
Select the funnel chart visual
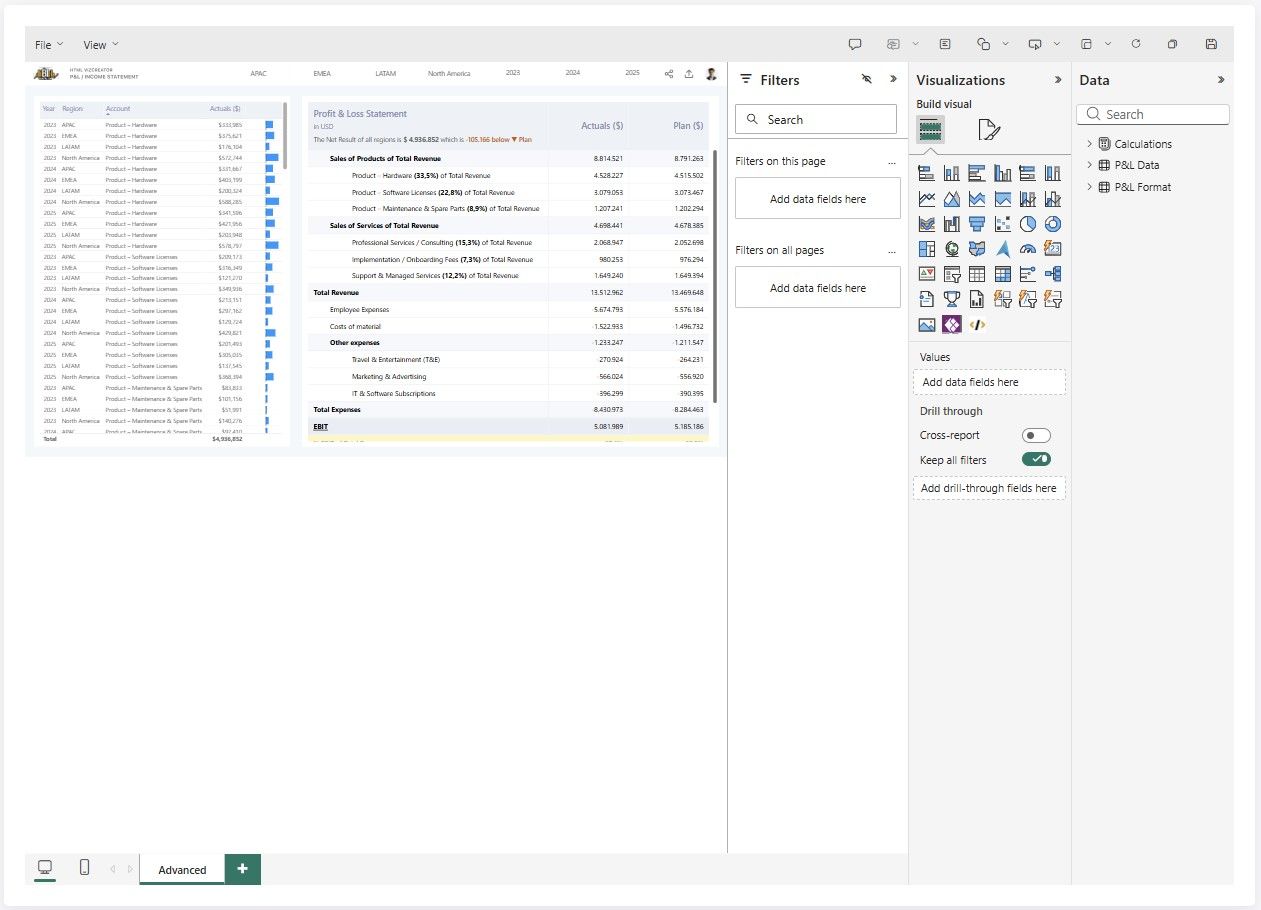tap(977, 223)
